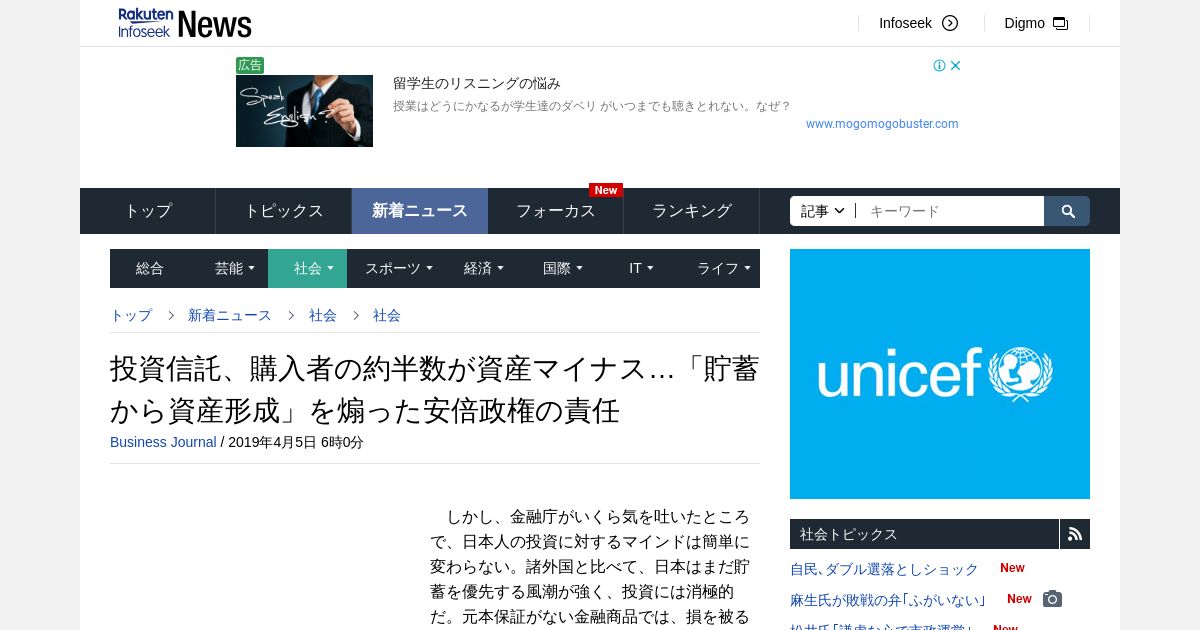Viewport: 1200px width, 630px height.
Task: Open the ランキング tab
Action: point(692,211)
